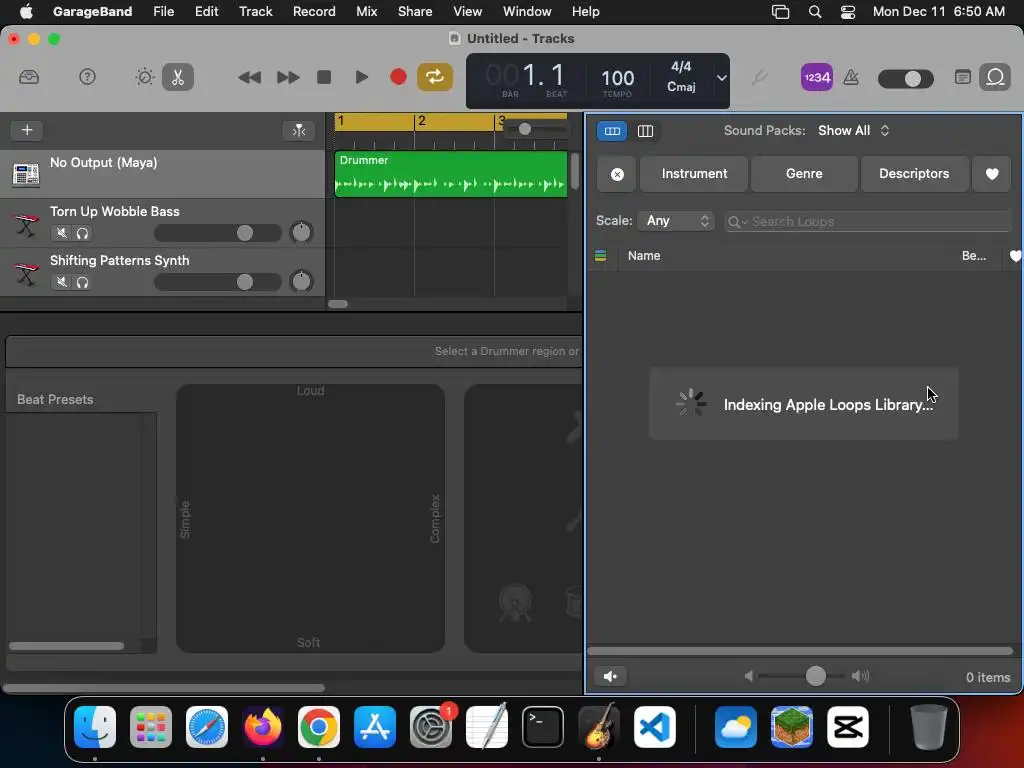
Task: Click the Descriptors filter button
Action: (x=914, y=174)
